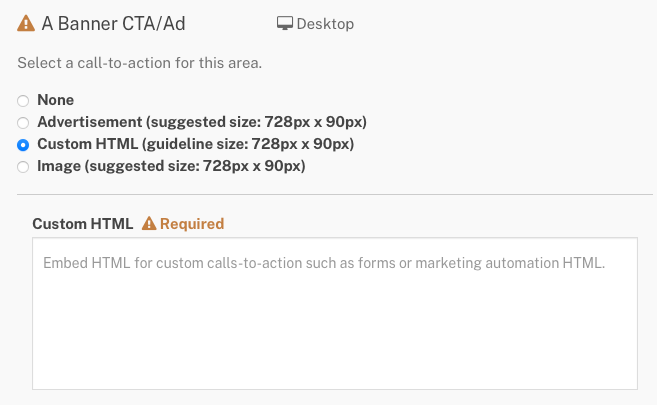The image size is (657, 405).
Task: Pick the Image suggested size radio button
Action: click(23, 167)
